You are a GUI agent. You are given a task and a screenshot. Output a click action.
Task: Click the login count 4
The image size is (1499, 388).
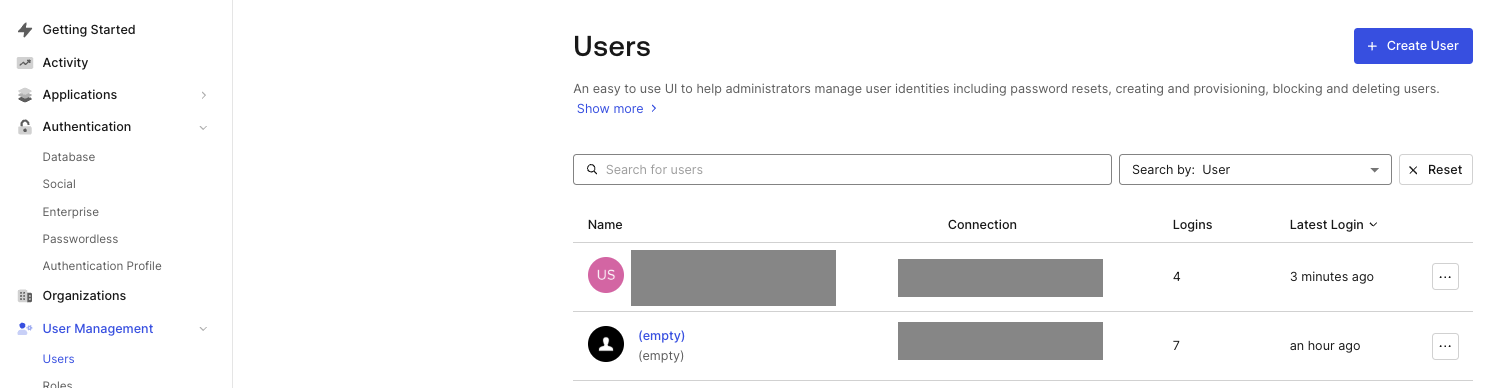[1177, 277]
